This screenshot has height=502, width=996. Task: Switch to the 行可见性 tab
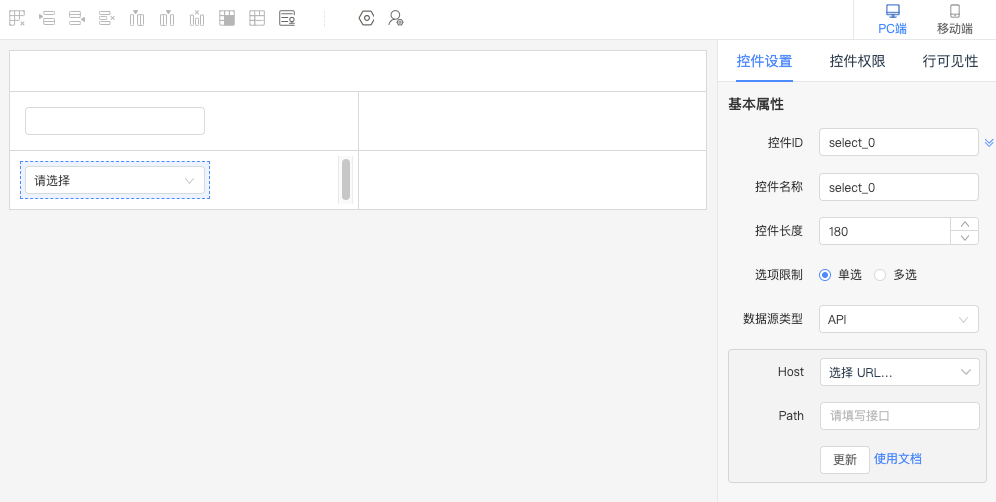950,62
